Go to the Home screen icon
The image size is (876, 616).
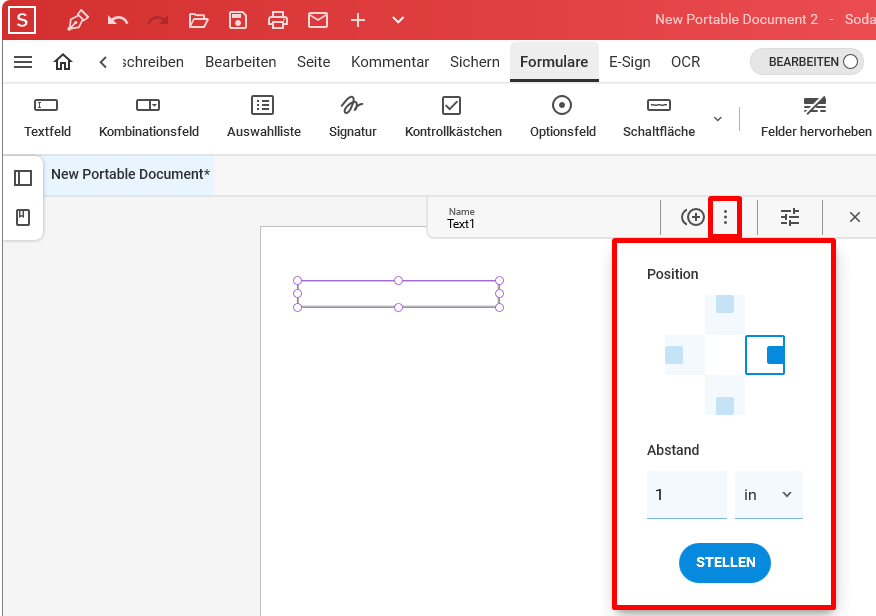point(63,62)
